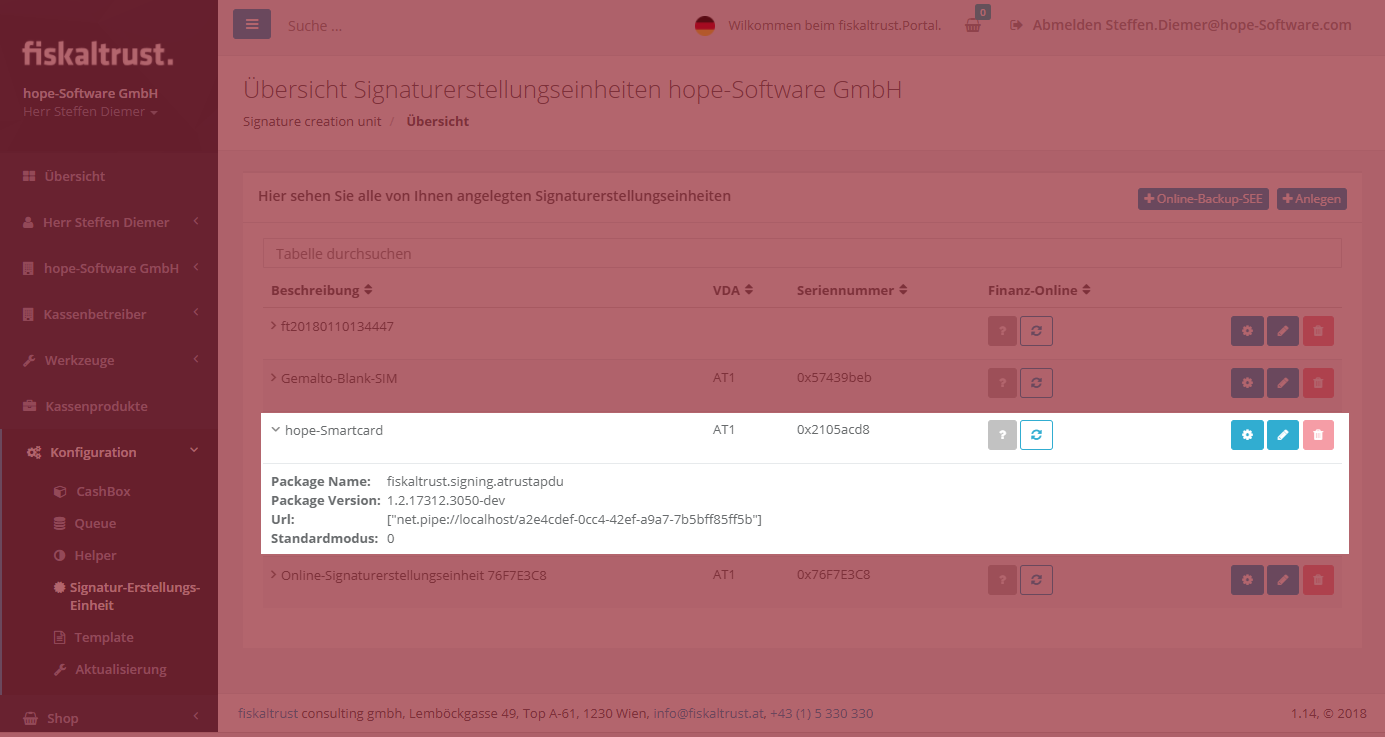Sort table by Seriennummer column
The image size is (1385, 737).
tap(852, 290)
